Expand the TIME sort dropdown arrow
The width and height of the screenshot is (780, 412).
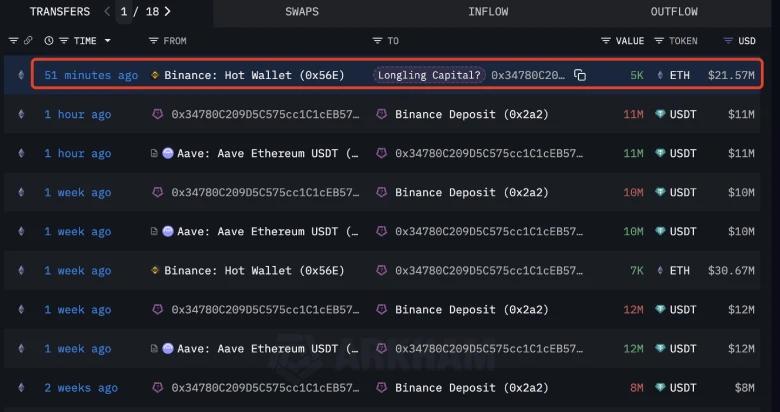107,41
